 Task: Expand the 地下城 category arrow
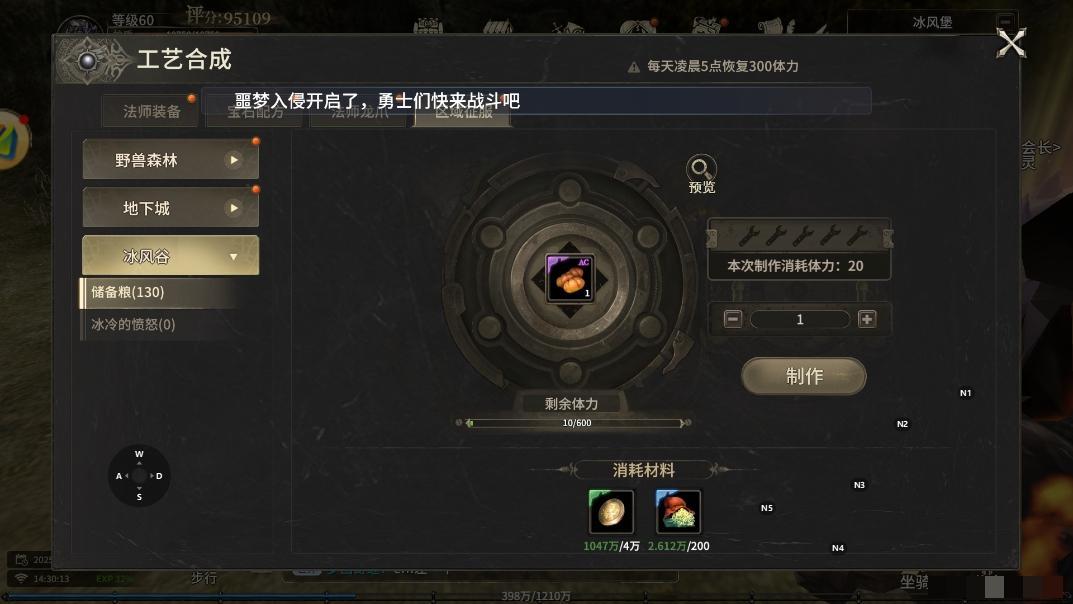(234, 208)
